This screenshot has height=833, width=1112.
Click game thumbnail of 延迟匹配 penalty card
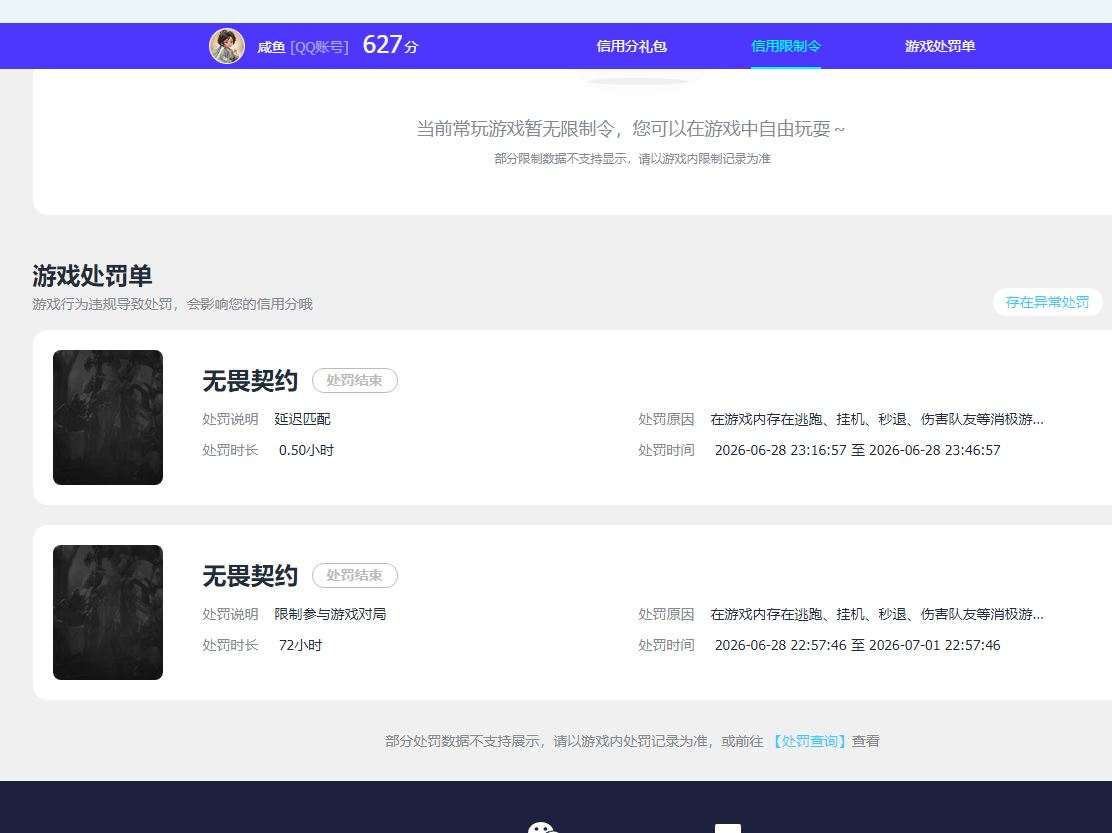pyautogui.click(x=108, y=418)
